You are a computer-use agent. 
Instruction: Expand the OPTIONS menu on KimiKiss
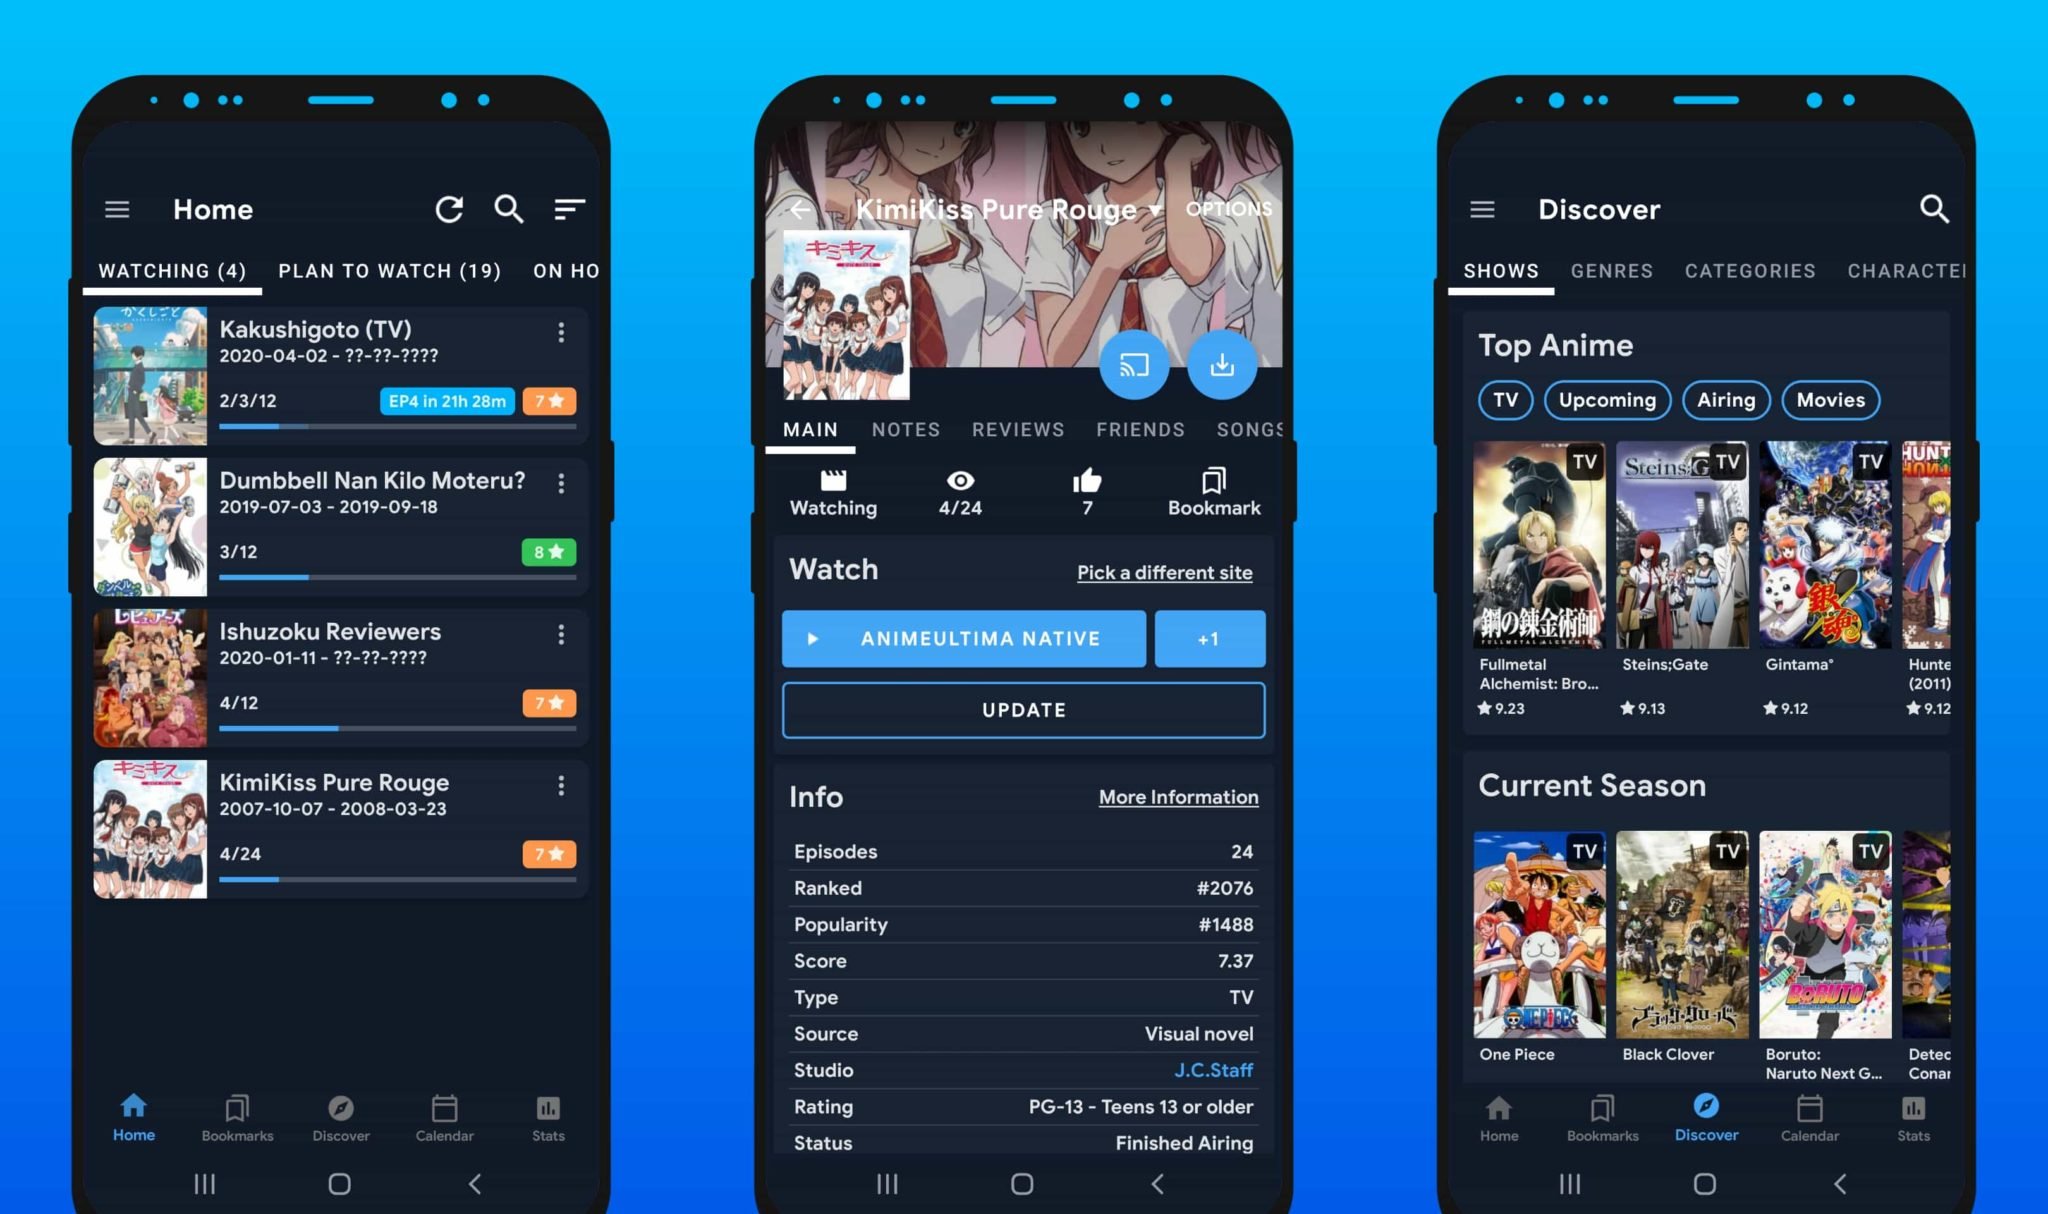1227,207
